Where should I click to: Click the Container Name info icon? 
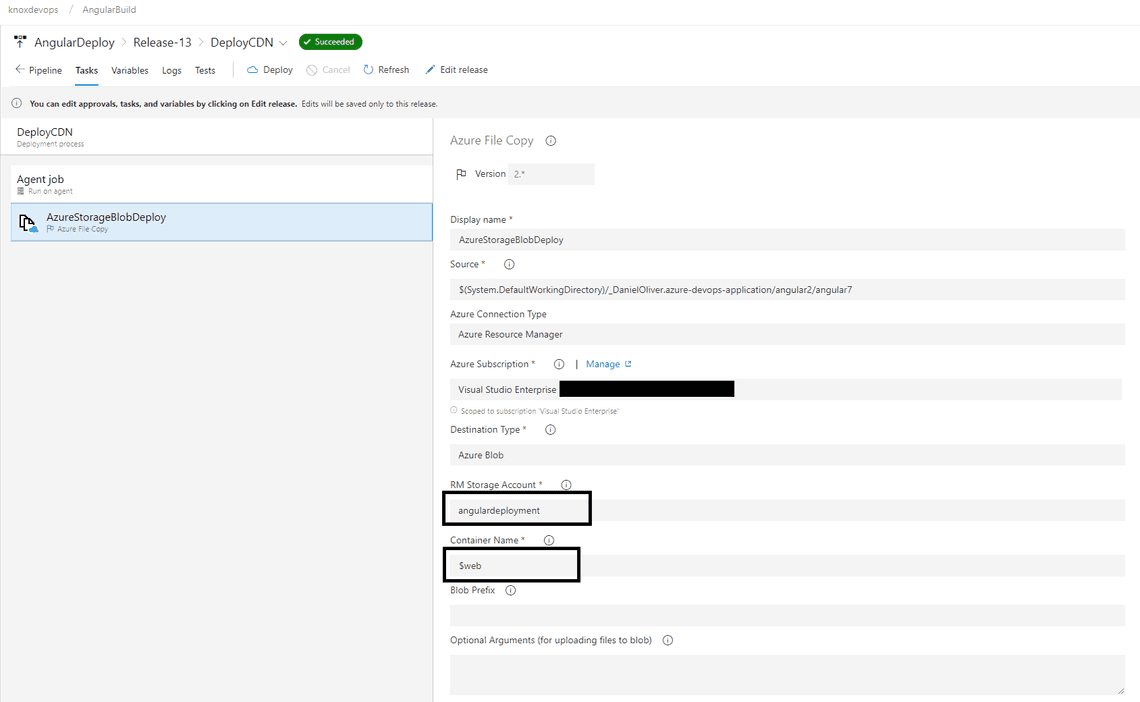click(x=547, y=539)
